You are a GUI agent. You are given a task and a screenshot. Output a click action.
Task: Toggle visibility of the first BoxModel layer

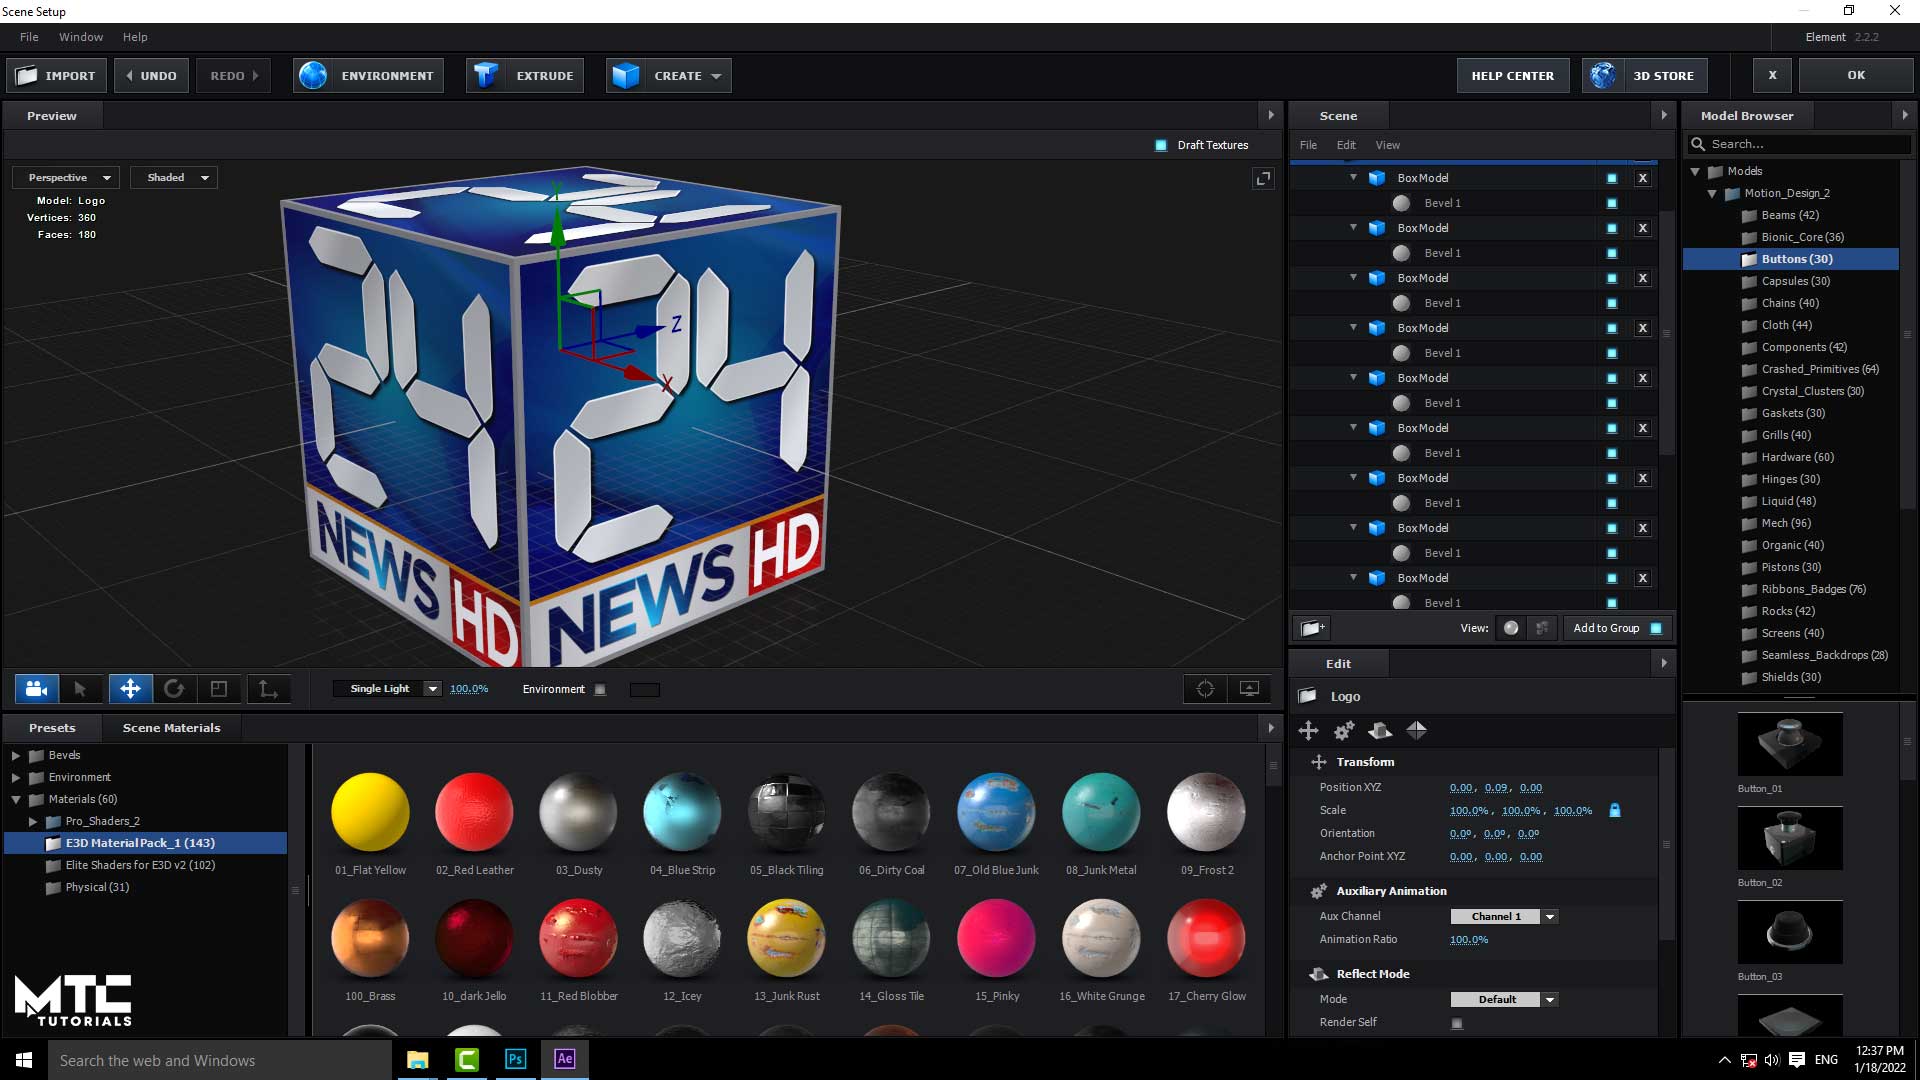pyautogui.click(x=1610, y=177)
